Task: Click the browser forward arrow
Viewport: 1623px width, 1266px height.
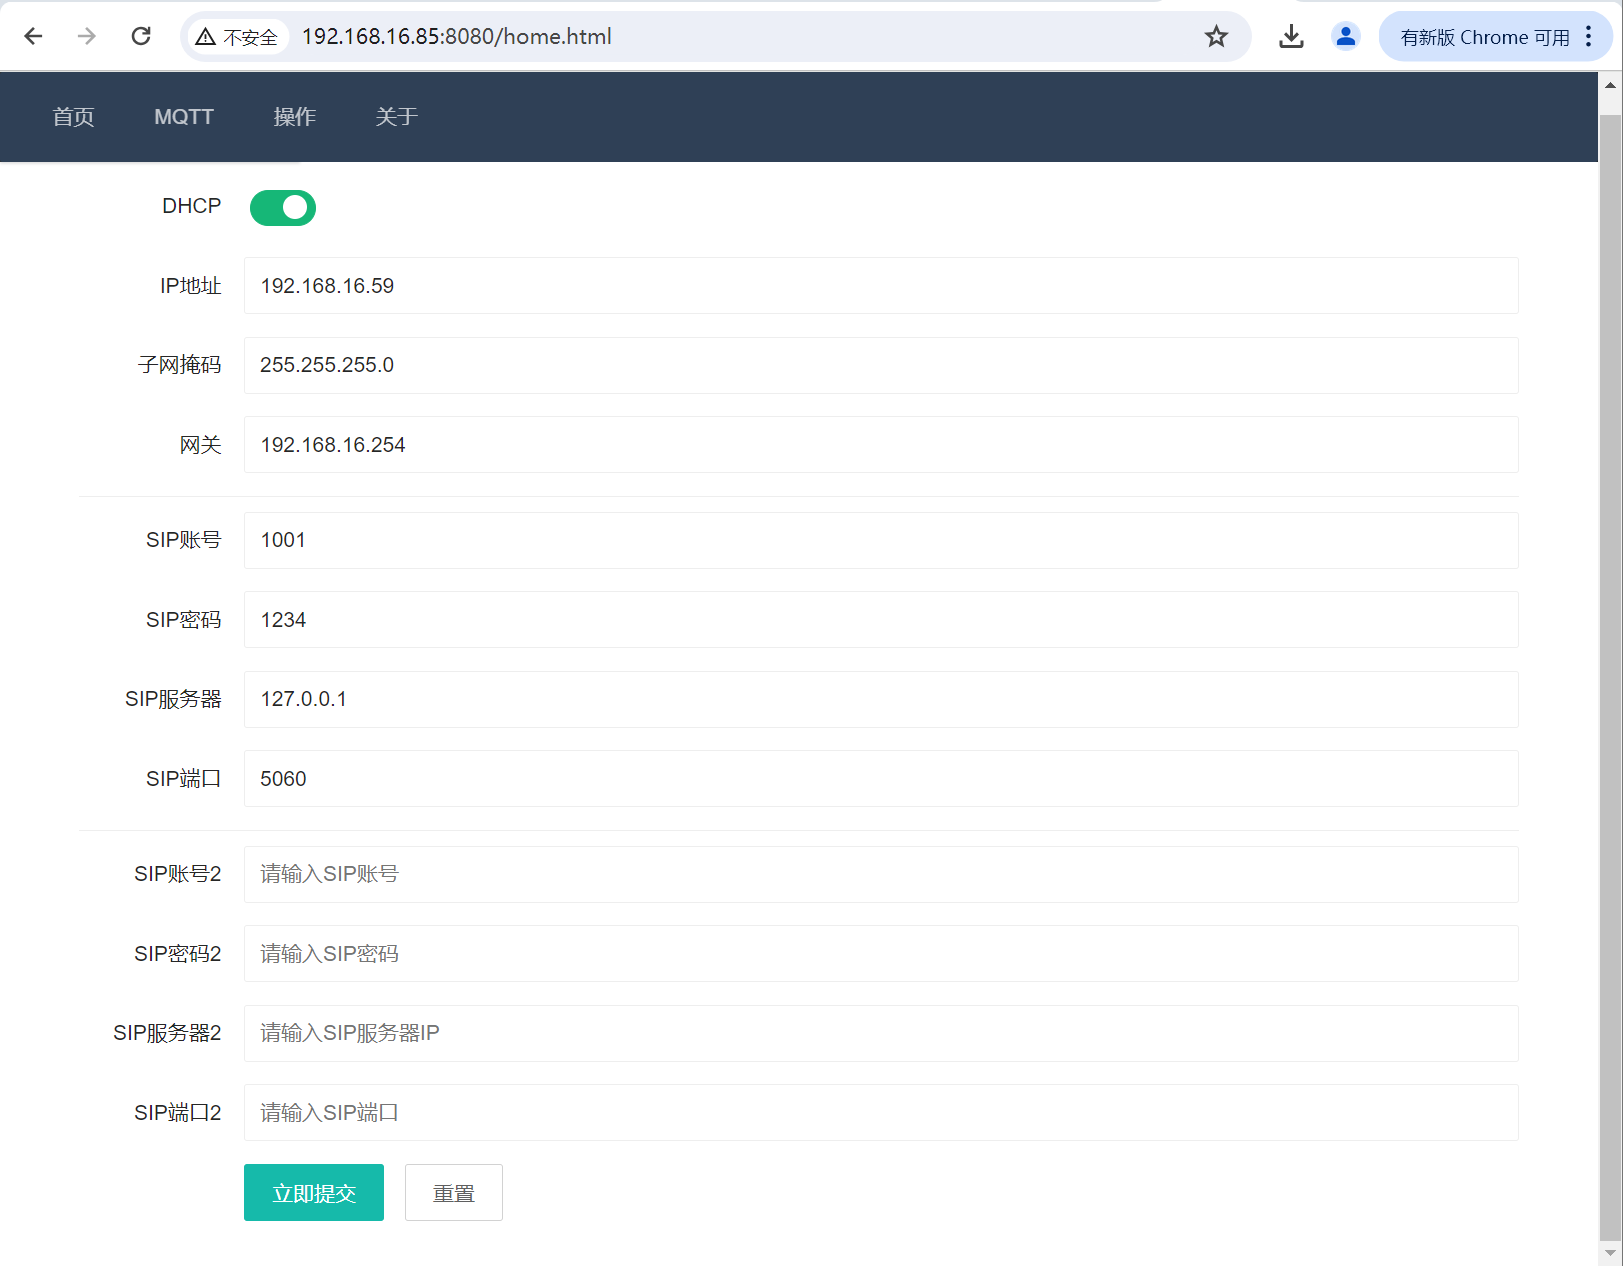Action: [x=87, y=37]
